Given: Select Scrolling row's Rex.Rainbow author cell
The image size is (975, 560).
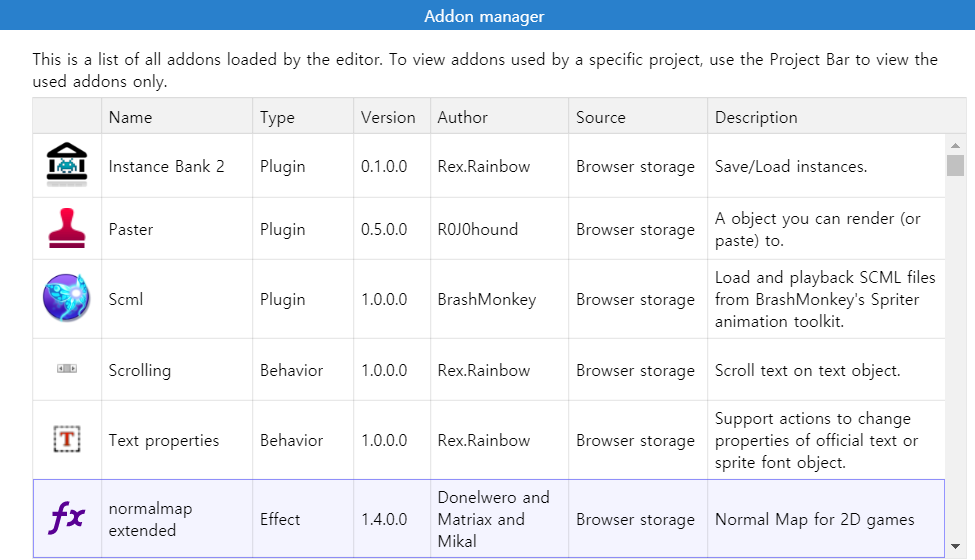Looking at the screenshot, I should (499, 370).
